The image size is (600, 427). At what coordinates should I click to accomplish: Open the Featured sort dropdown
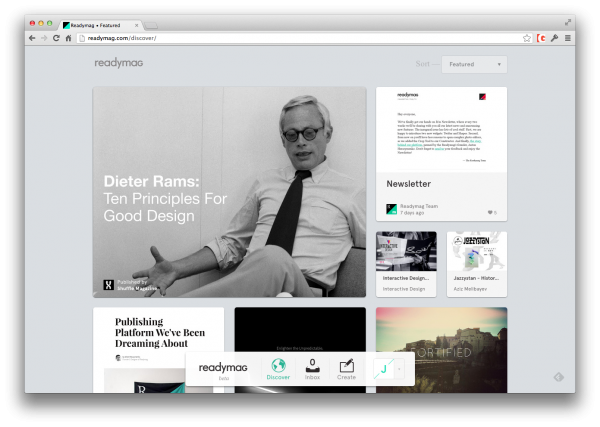pyautogui.click(x=474, y=64)
